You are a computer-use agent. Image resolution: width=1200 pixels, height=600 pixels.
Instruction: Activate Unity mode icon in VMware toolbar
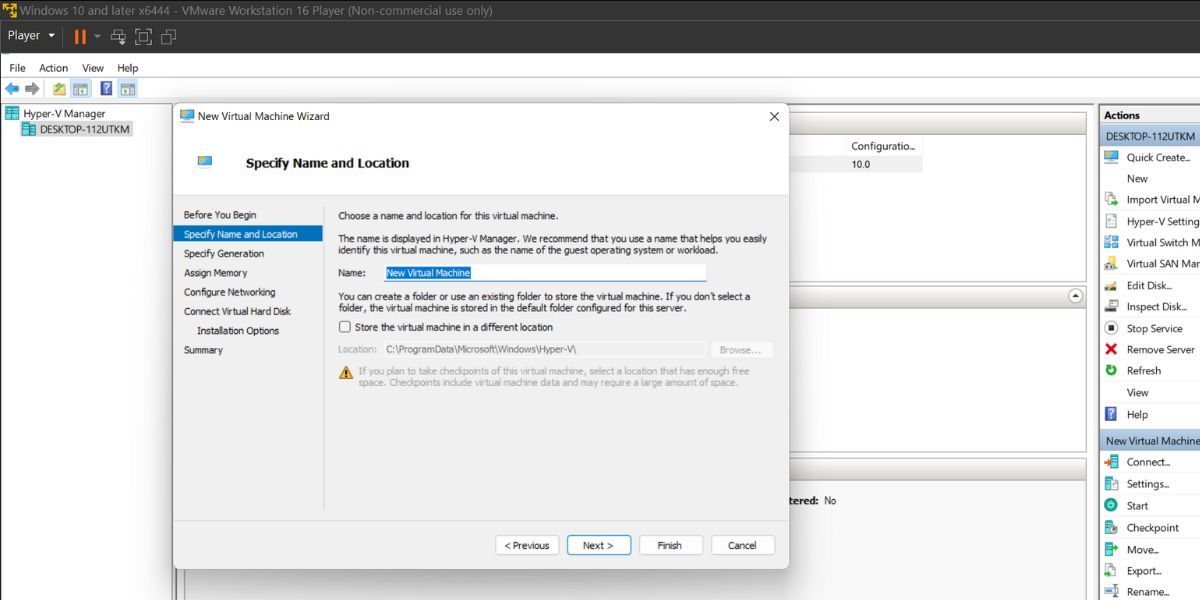click(x=168, y=37)
